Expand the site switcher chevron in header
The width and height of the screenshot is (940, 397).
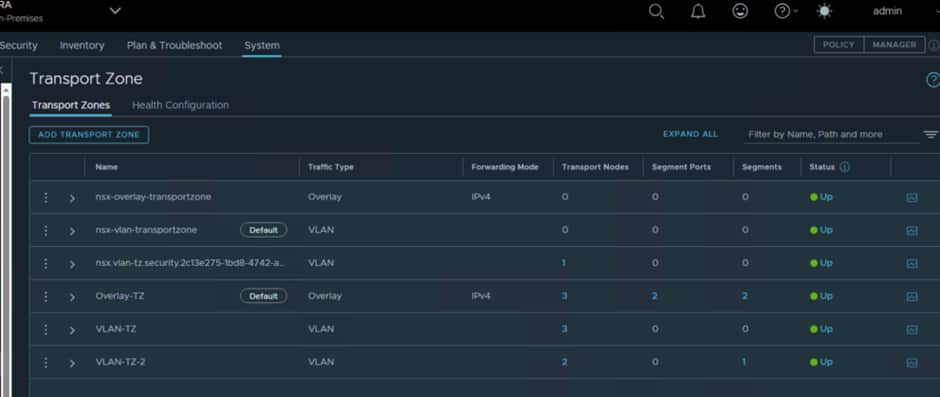click(x=115, y=11)
